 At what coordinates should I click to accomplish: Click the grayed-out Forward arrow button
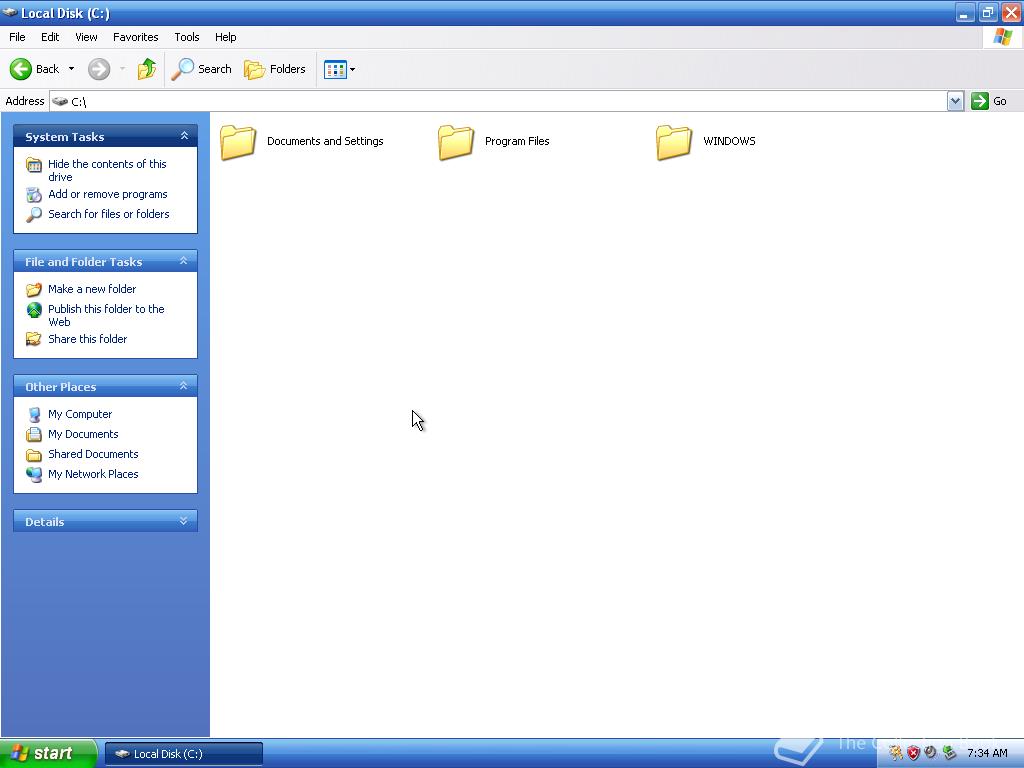click(x=99, y=69)
